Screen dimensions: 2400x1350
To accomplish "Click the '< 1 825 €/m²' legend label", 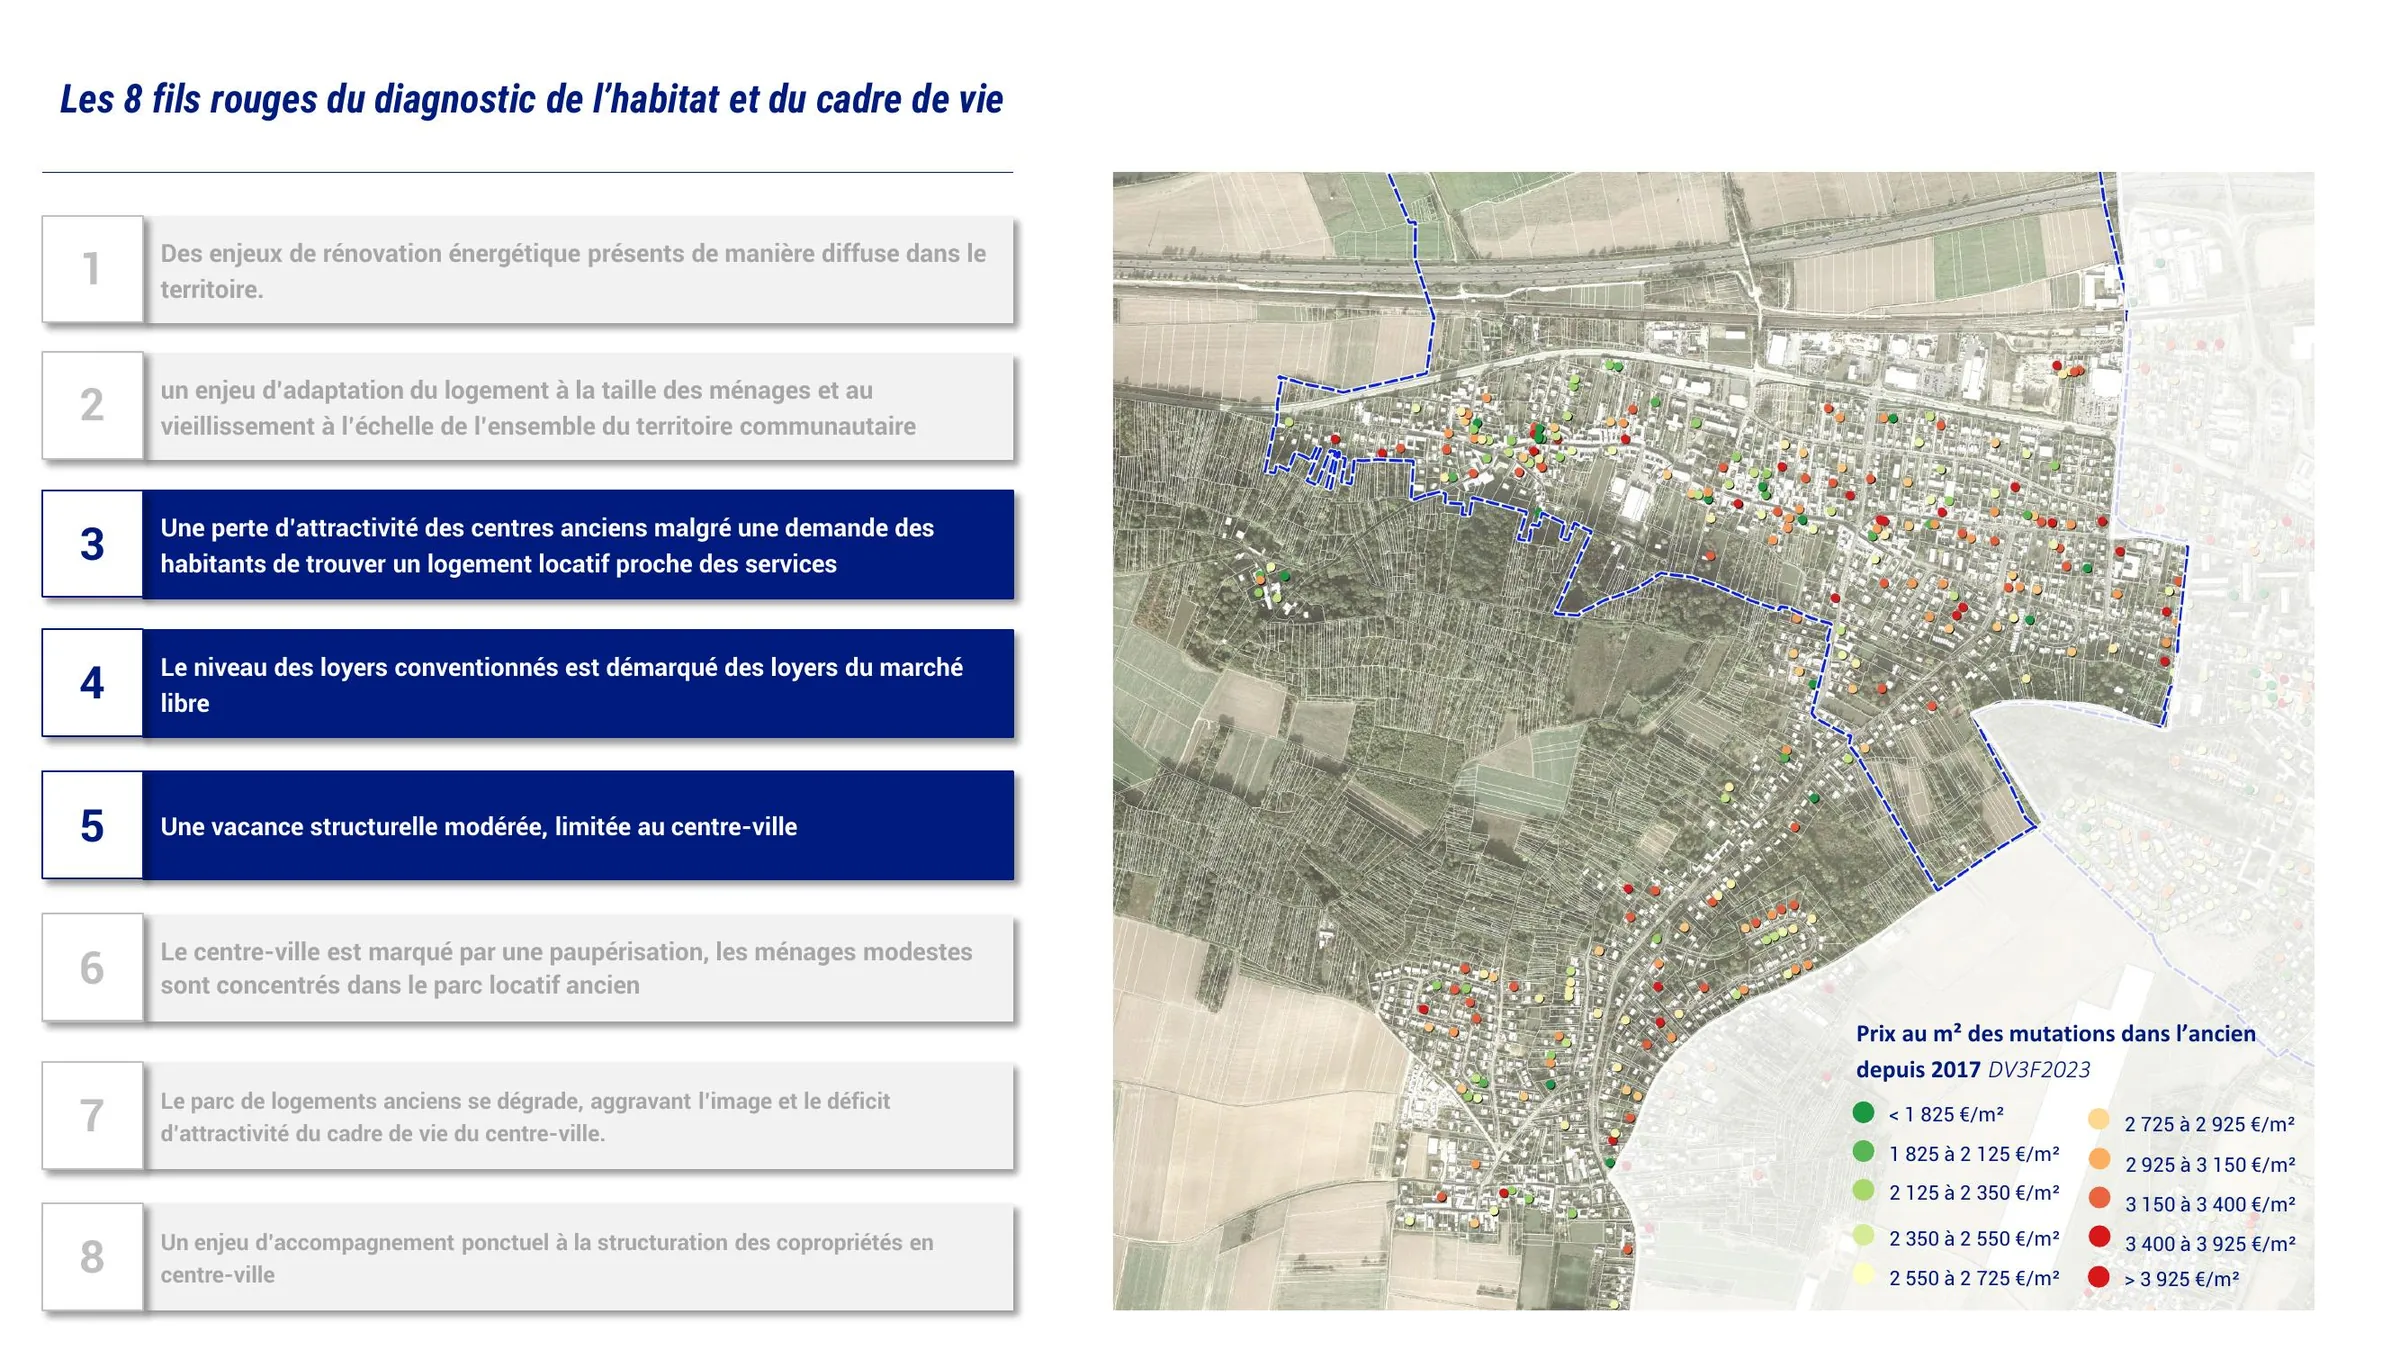I will (1945, 1115).
